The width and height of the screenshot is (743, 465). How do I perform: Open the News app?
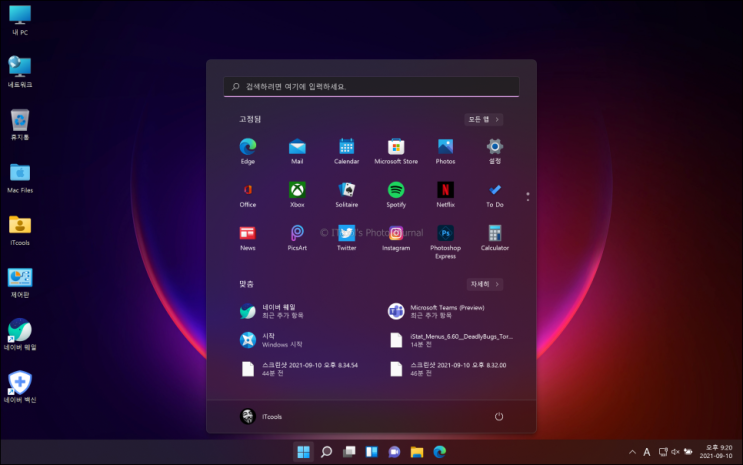pos(247,237)
